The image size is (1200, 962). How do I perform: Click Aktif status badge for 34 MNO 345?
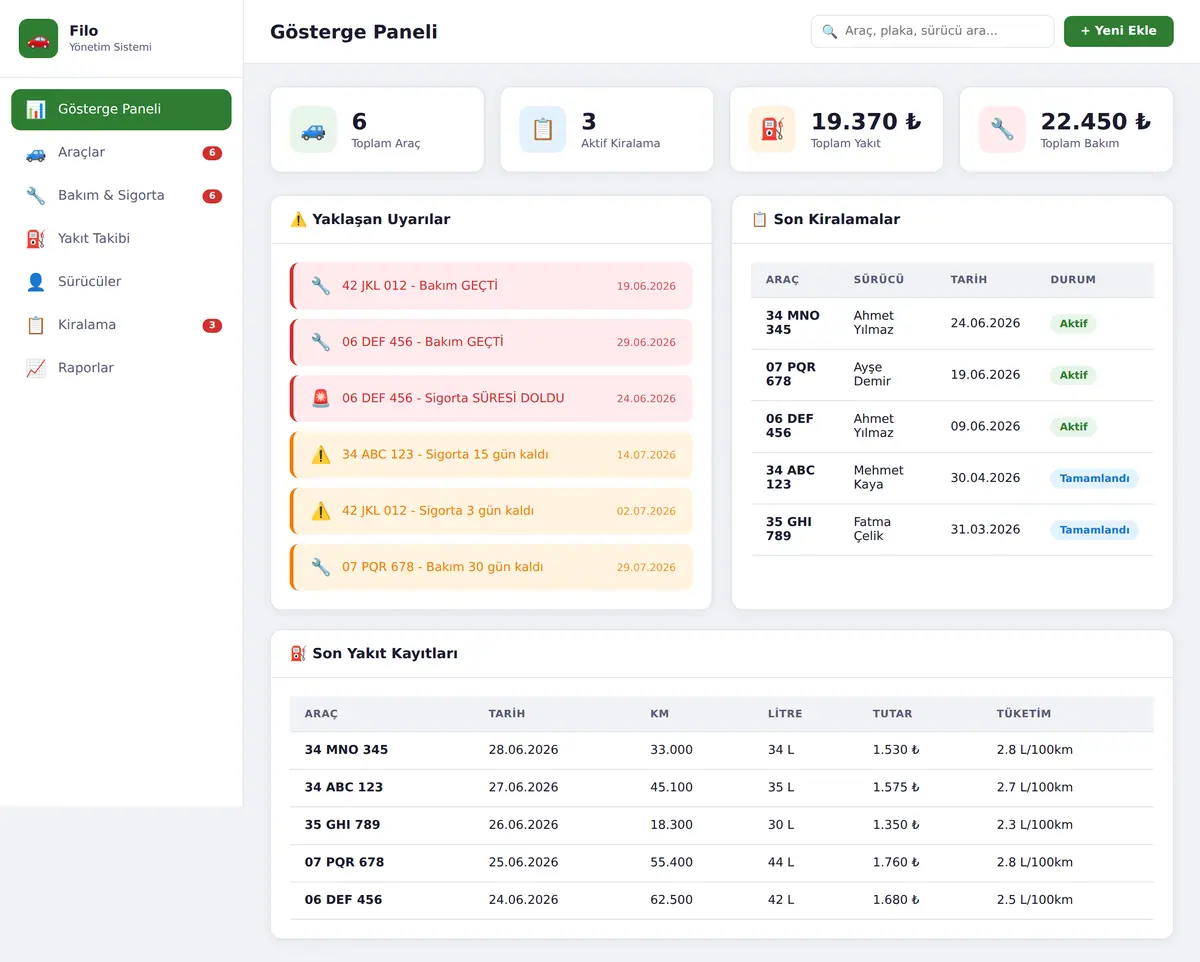[x=1073, y=323]
